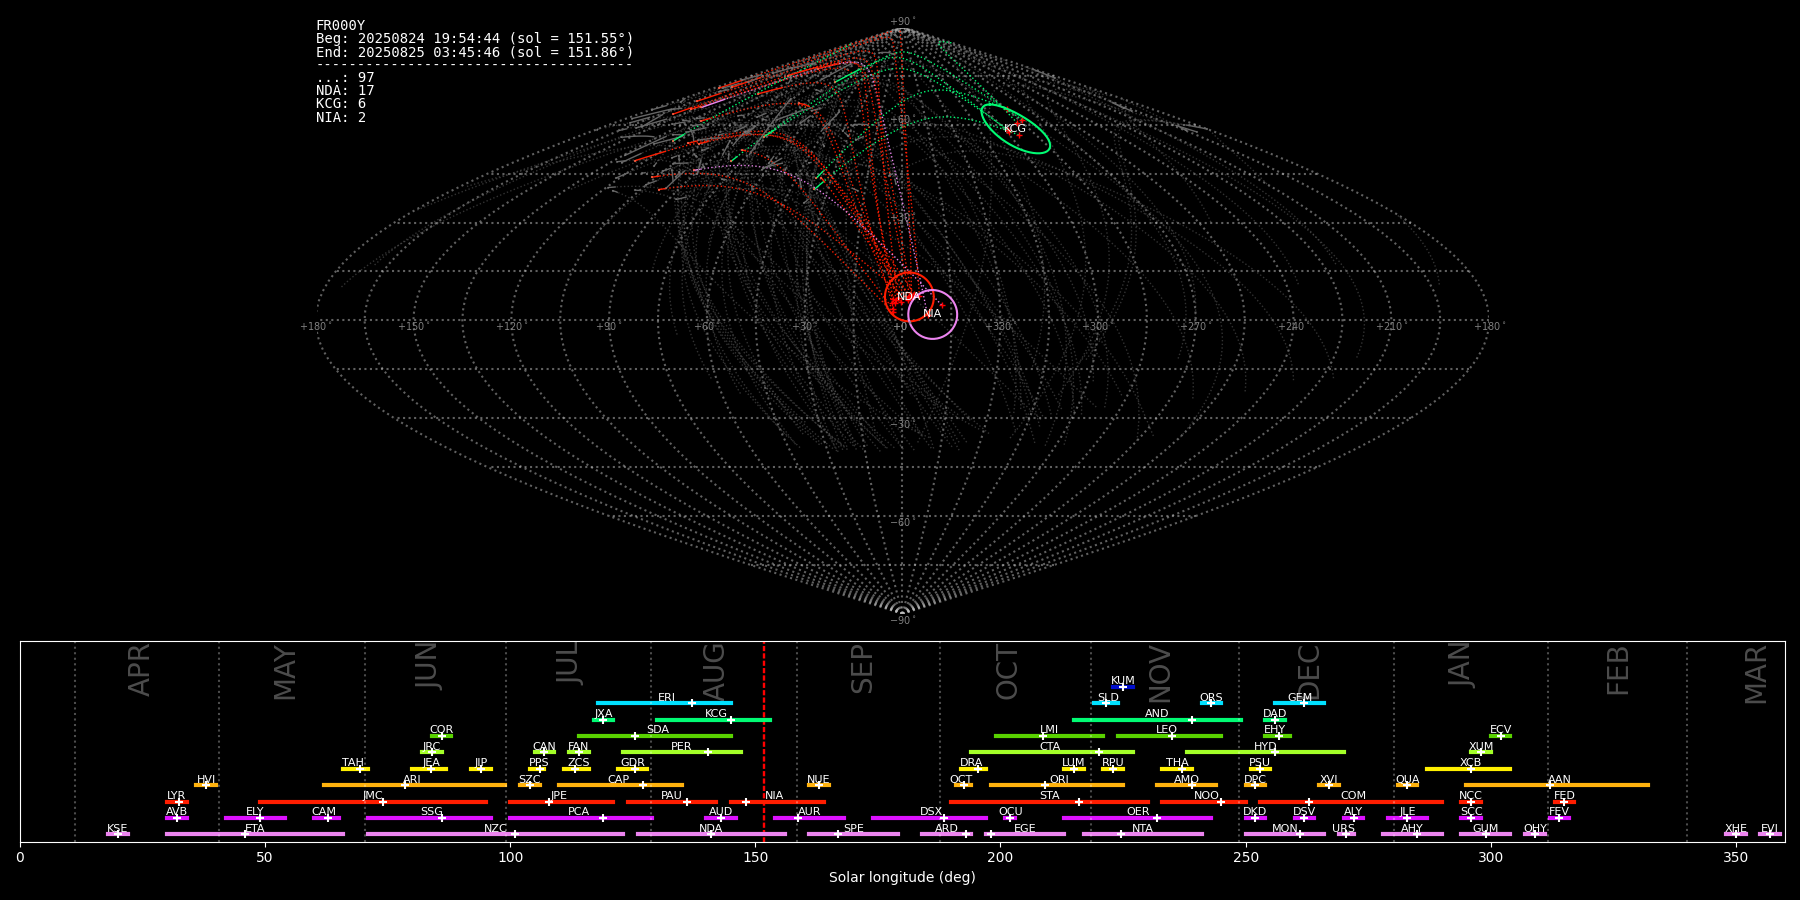Click the 'NDA: 17' count in header
This screenshot has height=900, width=1800.
tap(345, 91)
